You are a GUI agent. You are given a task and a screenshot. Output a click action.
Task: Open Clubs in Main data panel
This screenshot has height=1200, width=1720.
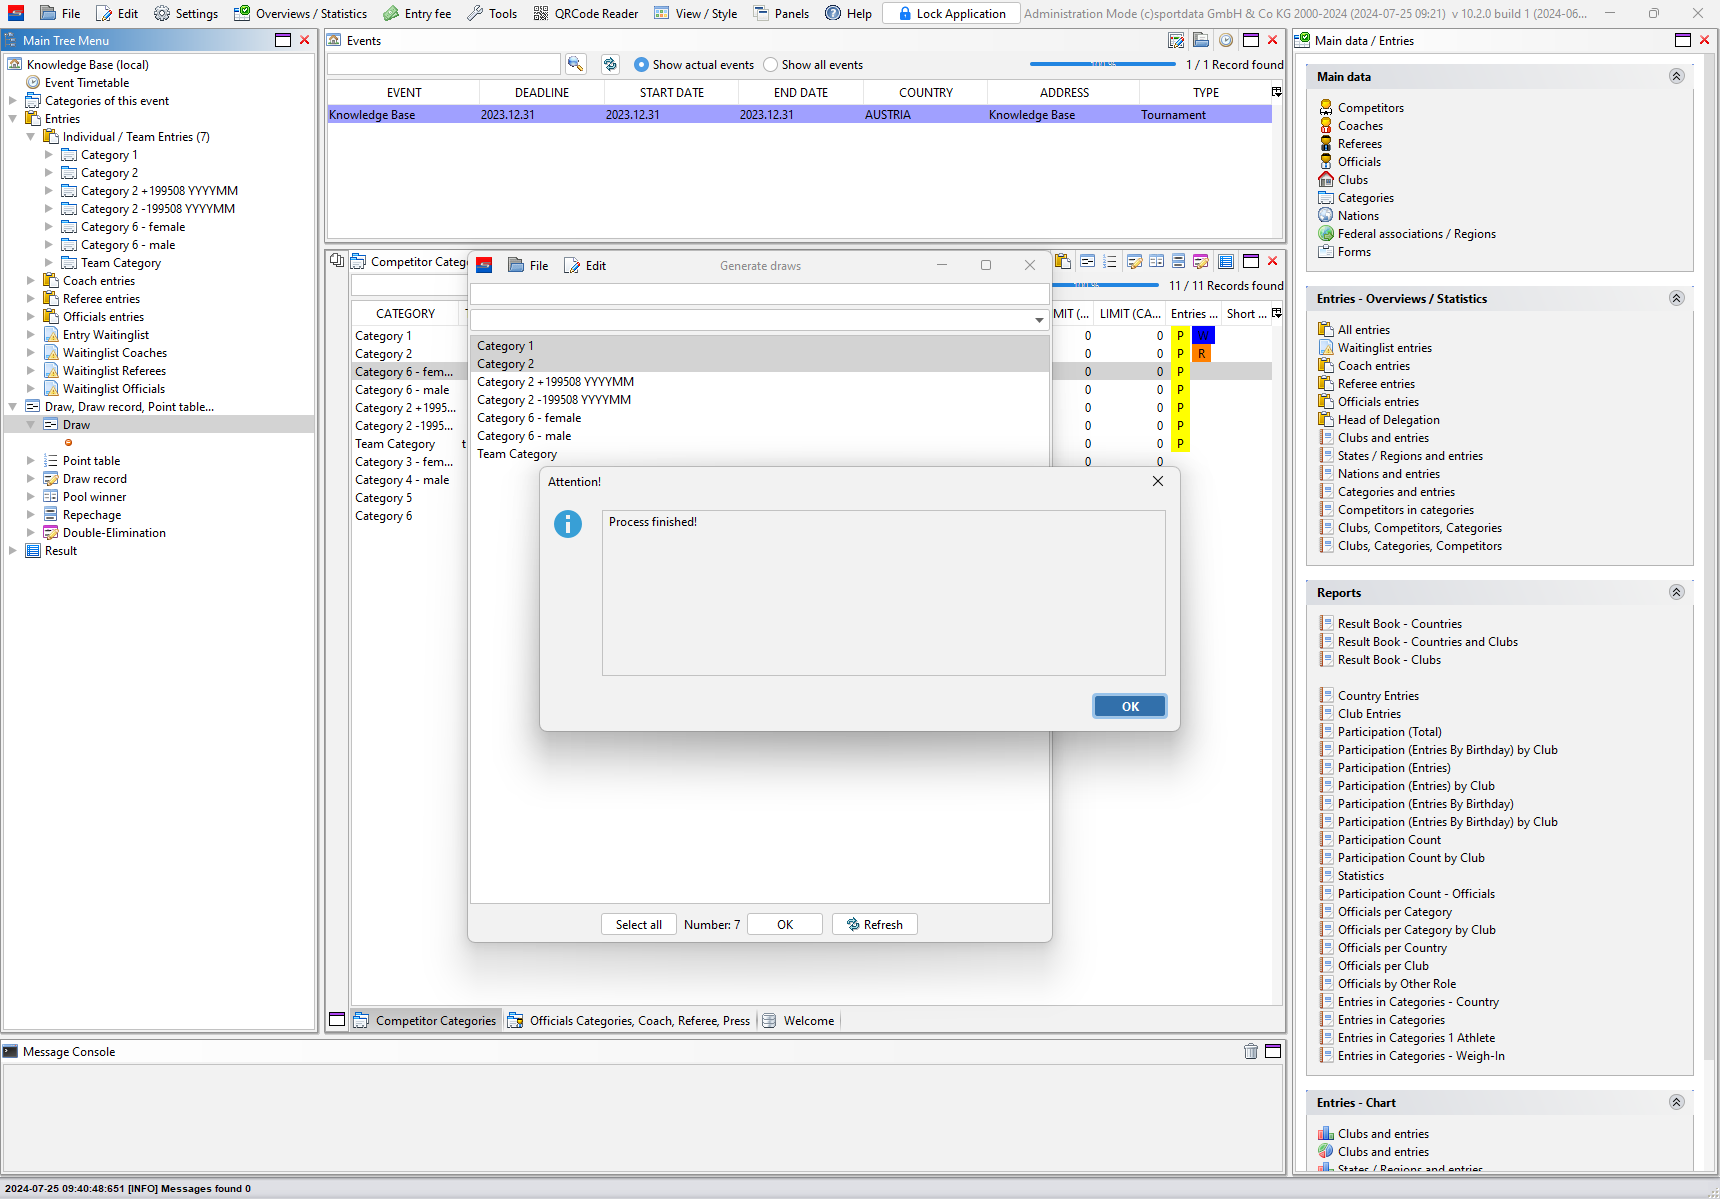click(1352, 180)
